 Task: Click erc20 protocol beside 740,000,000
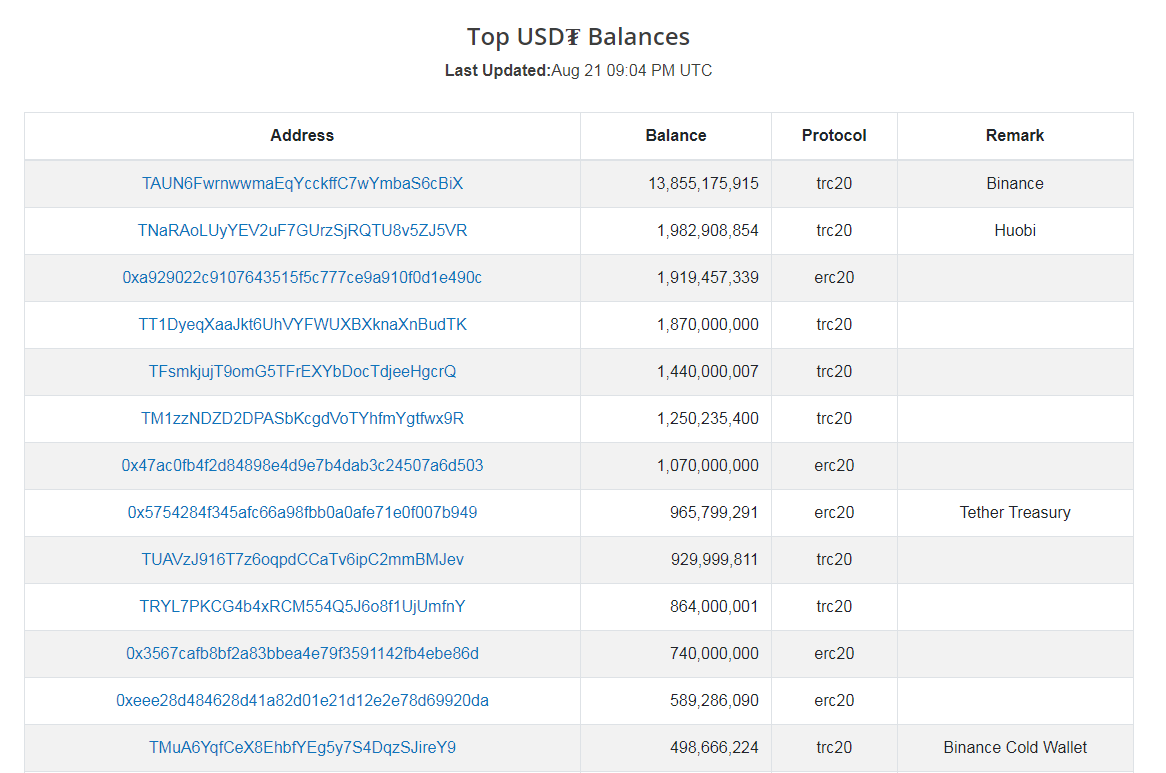834,653
